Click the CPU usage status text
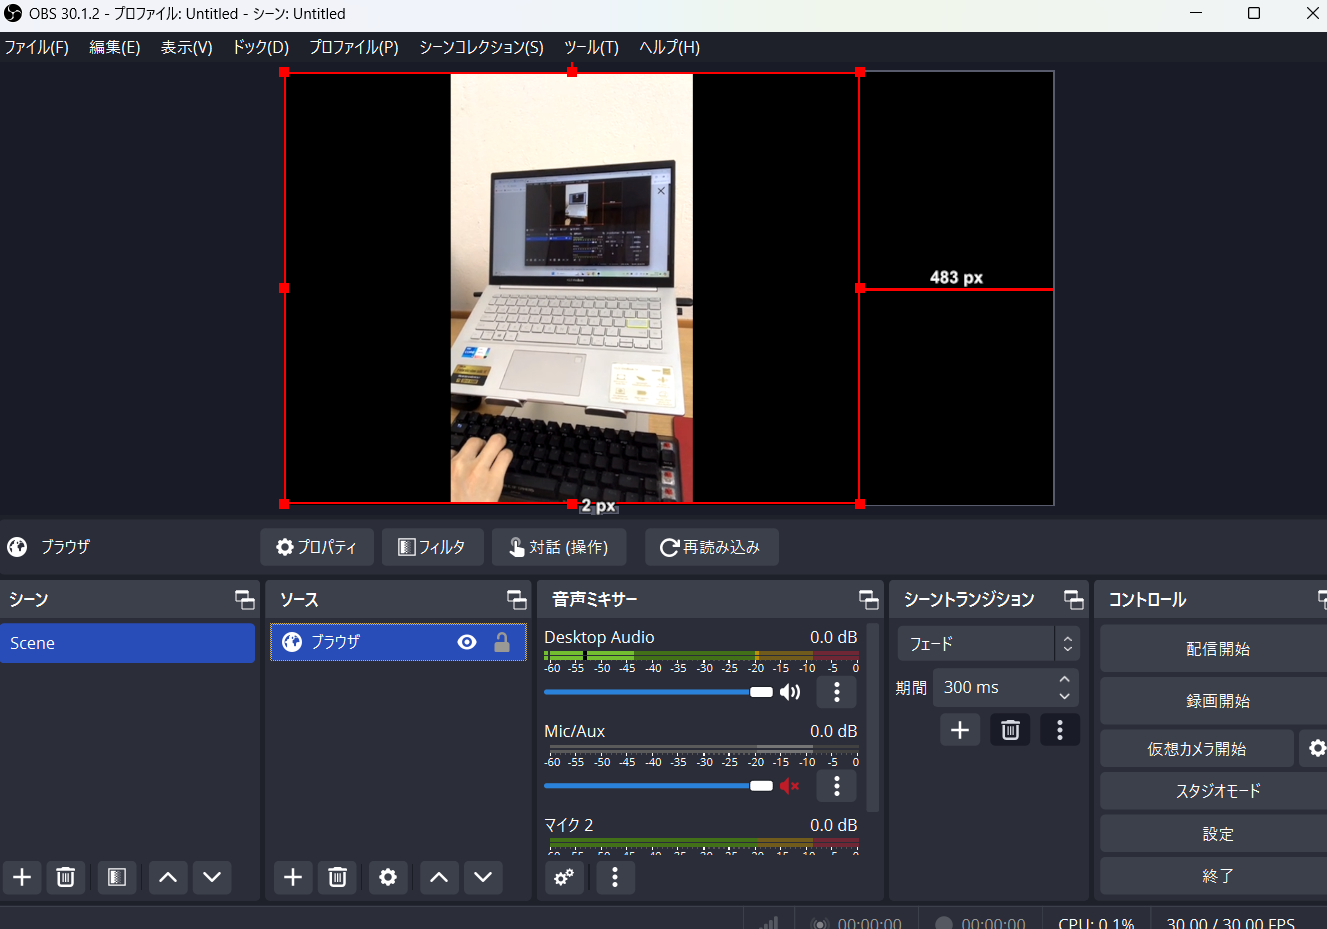The width and height of the screenshot is (1327, 929). click(x=1096, y=922)
